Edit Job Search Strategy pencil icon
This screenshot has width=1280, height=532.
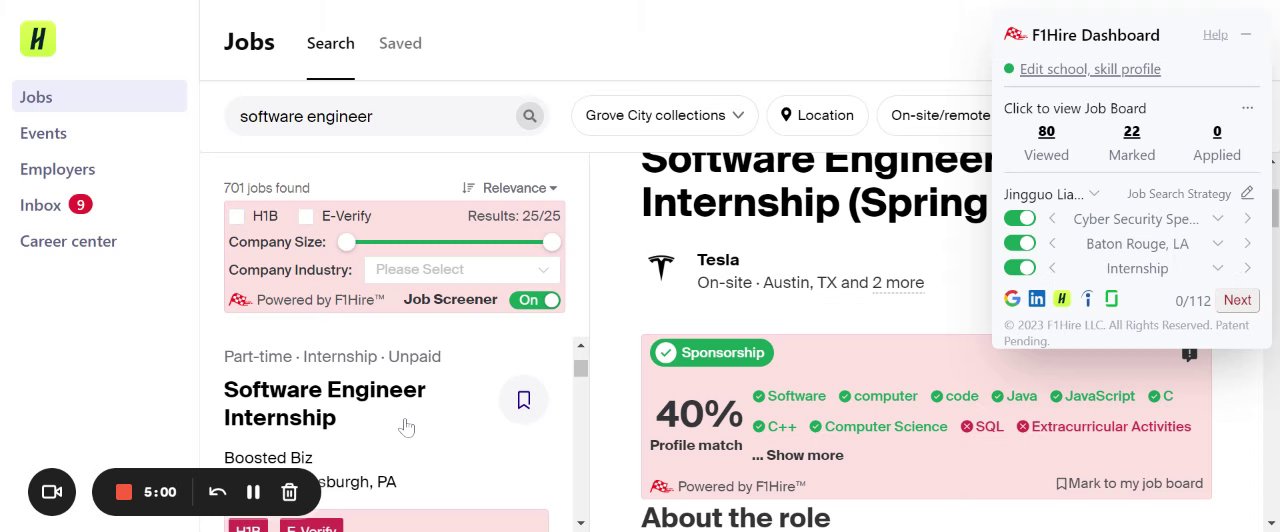(1247, 193)
